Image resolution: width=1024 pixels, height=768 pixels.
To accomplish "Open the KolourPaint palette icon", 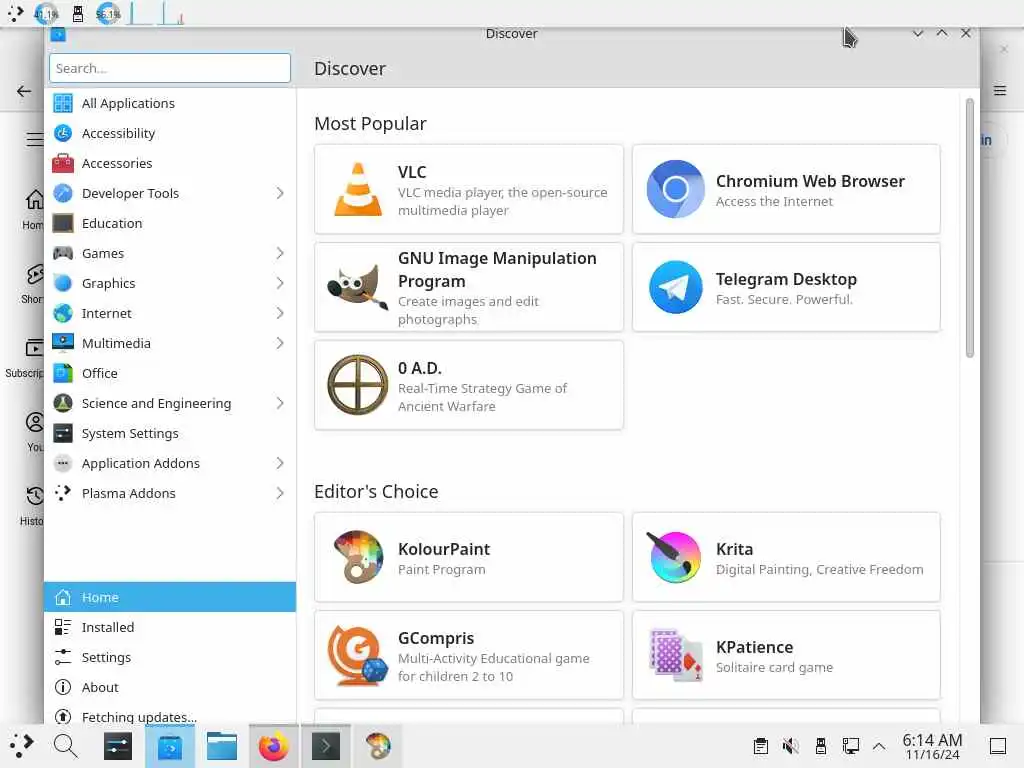I will (358, 557).
